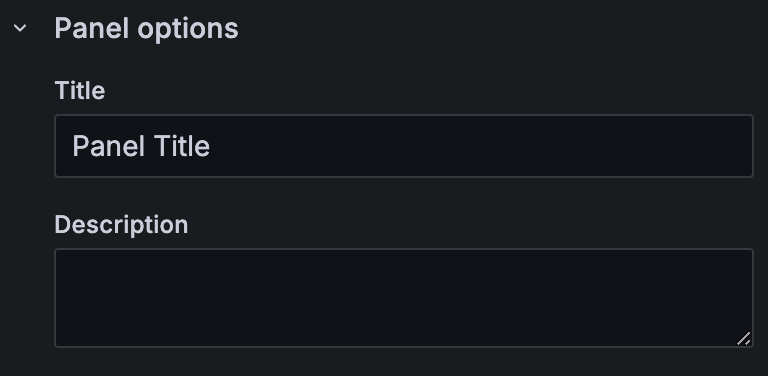Viewport: 768px width, 376px height.
Task: Click the bottom-left area of Description field
Action: (69, 335)
